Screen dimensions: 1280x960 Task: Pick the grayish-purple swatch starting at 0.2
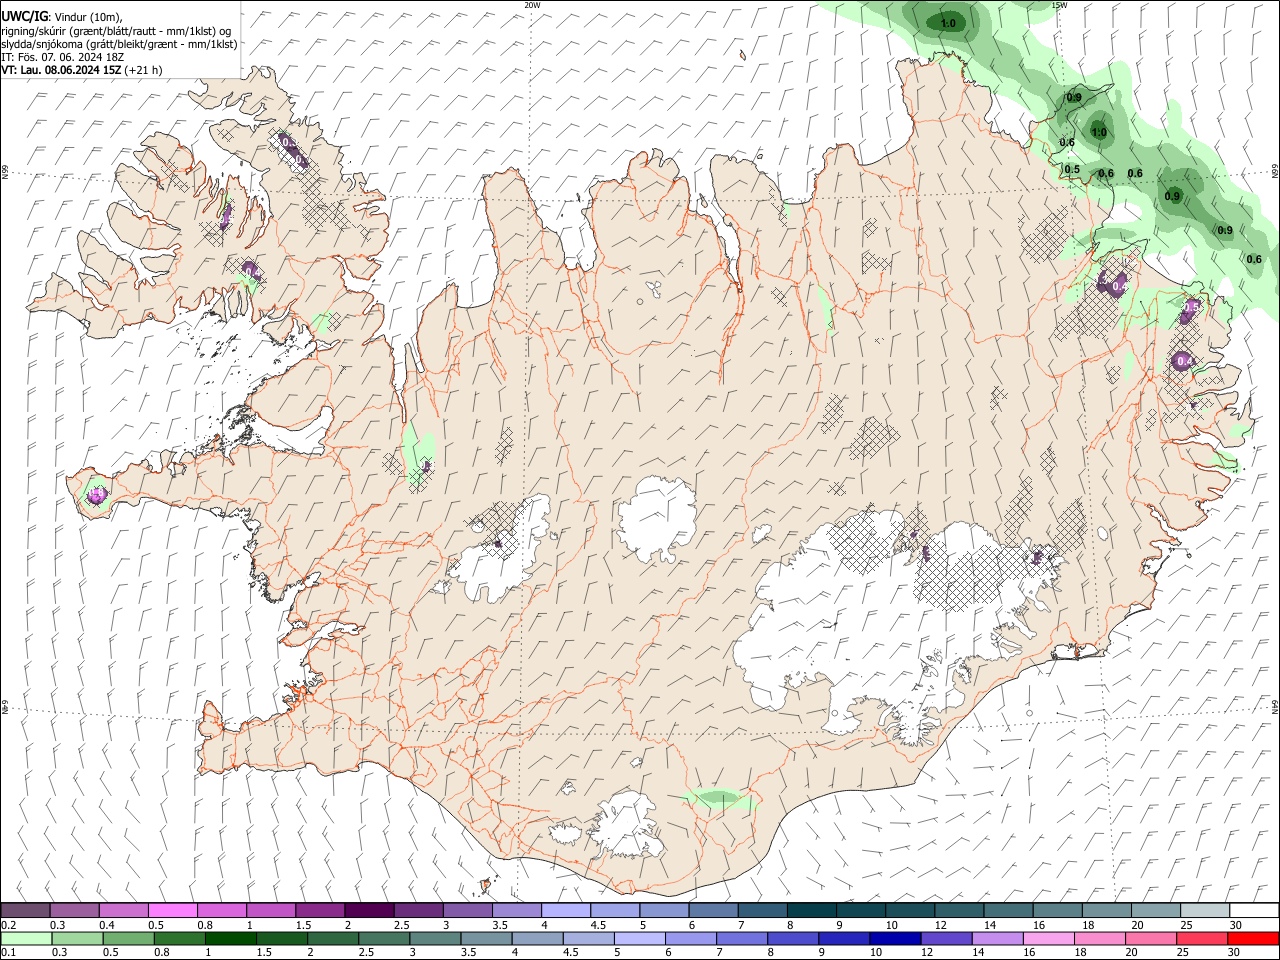tap(26, 911)
